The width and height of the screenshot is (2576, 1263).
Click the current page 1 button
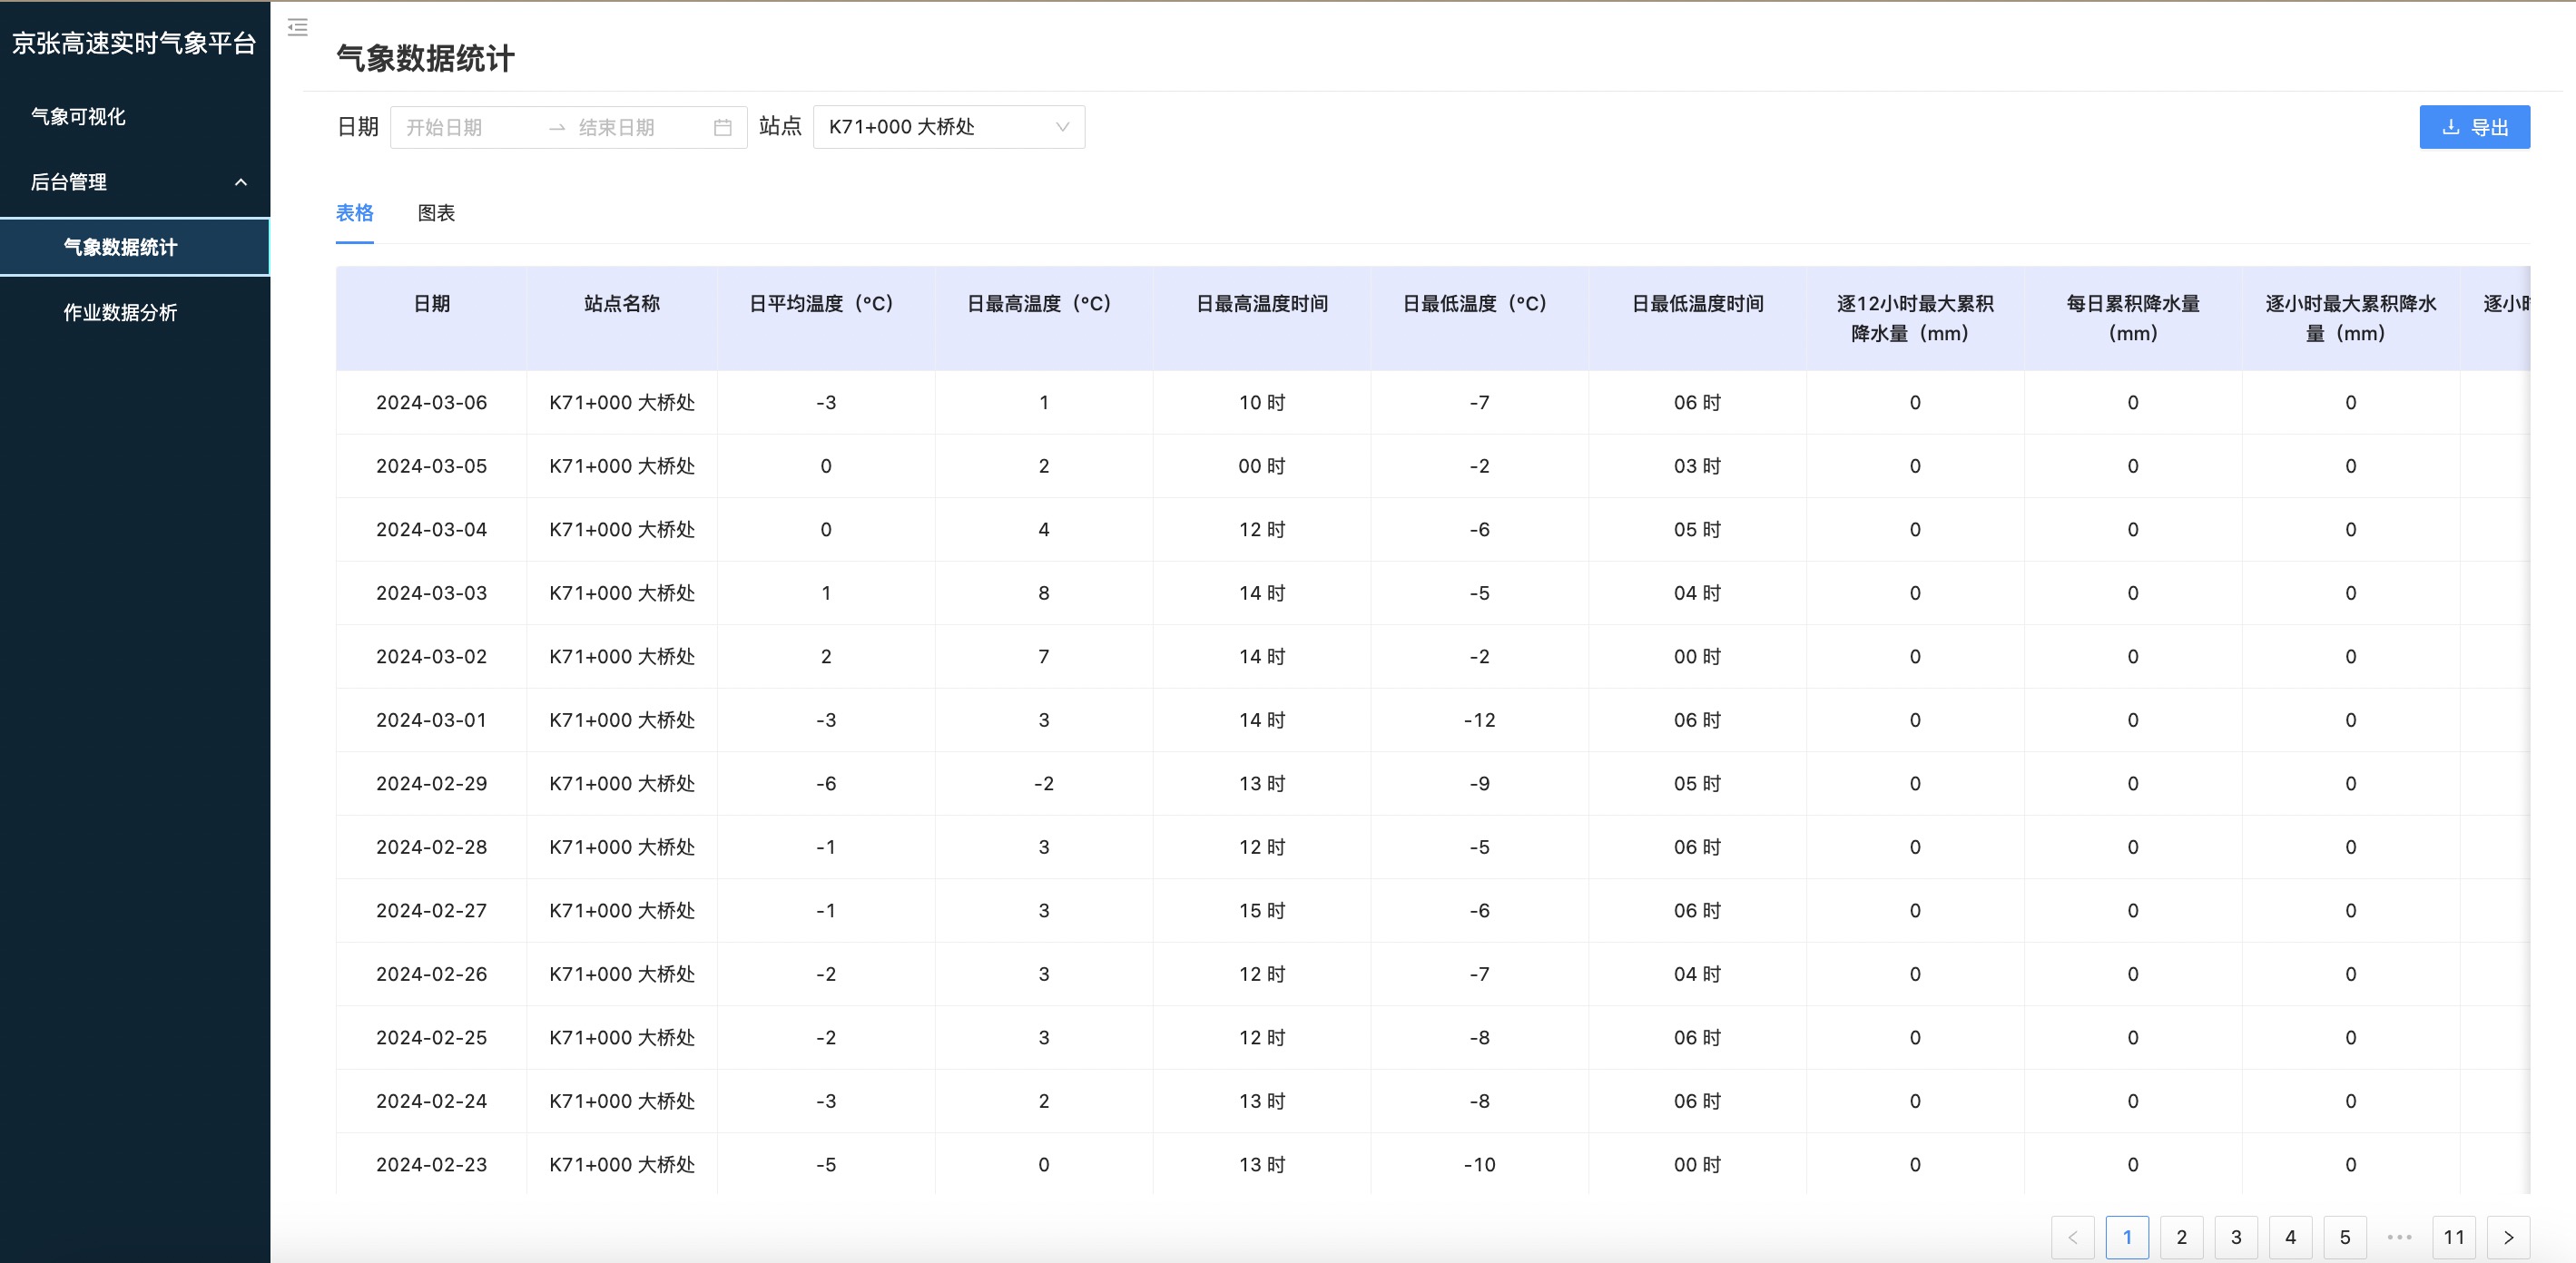(x=2127, y=1237)
